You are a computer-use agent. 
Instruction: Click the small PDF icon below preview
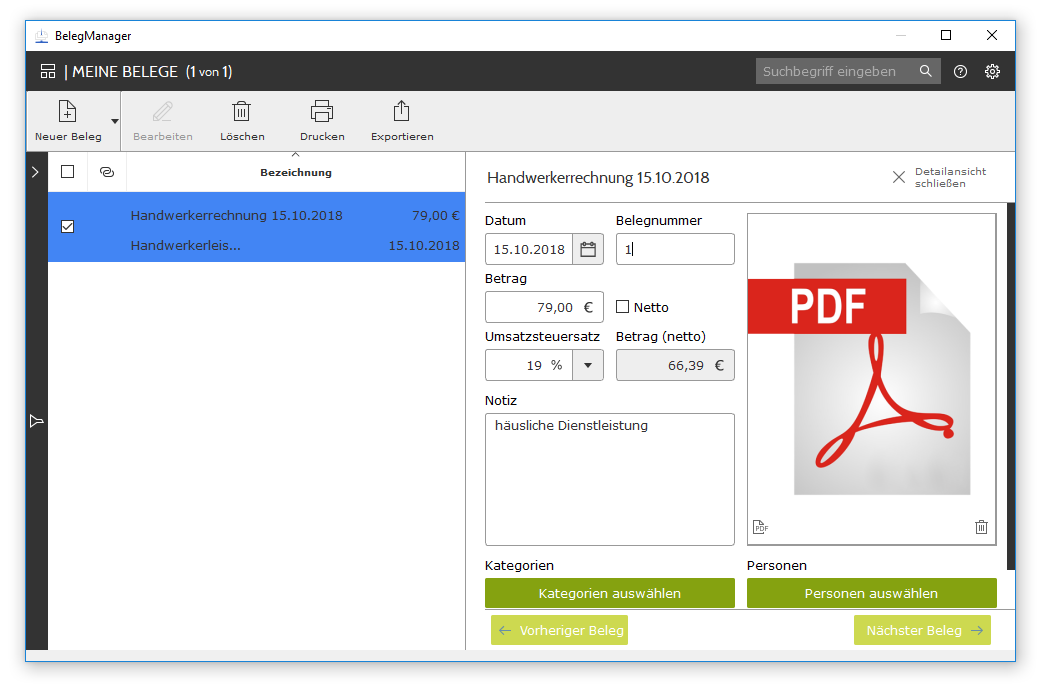click(x=760, y=527)
